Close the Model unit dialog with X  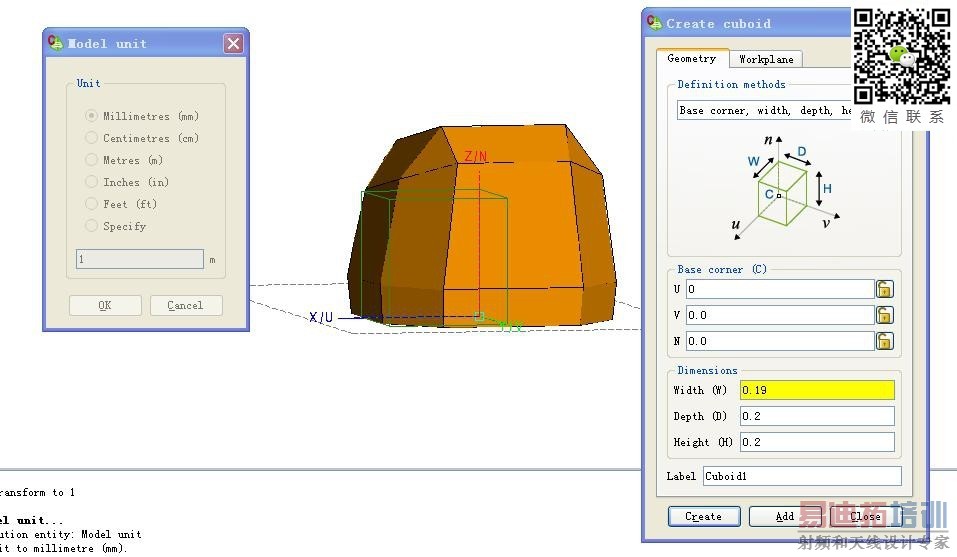233,43
